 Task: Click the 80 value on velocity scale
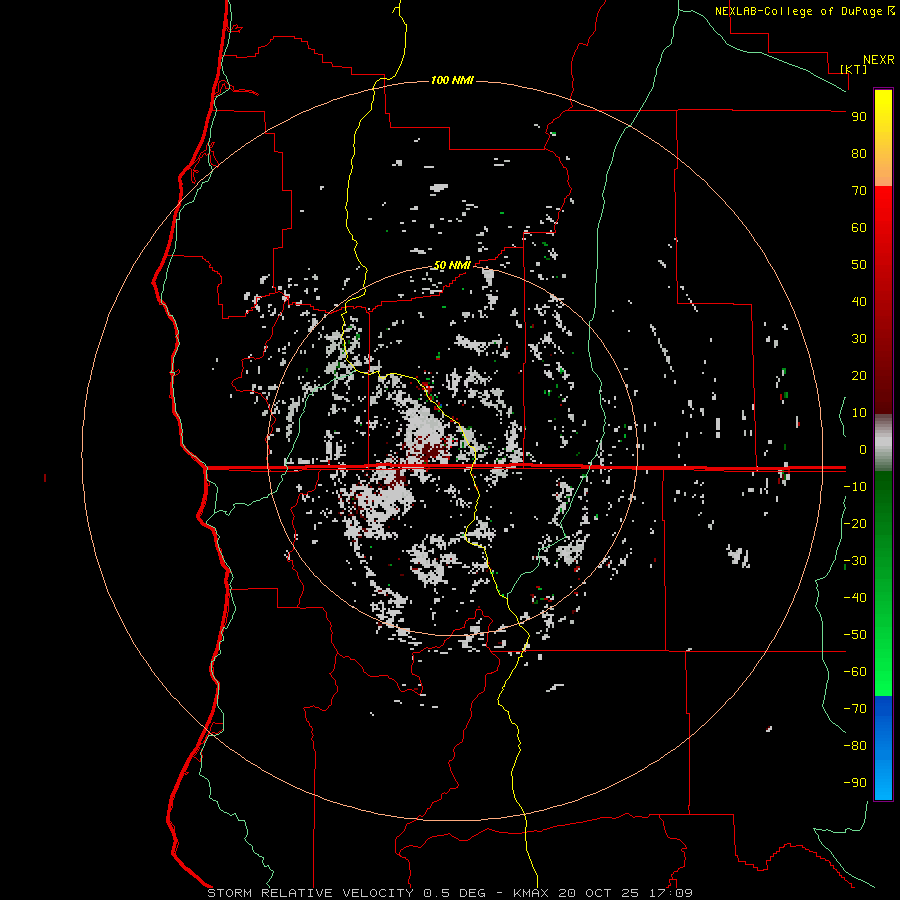(859, 153)
